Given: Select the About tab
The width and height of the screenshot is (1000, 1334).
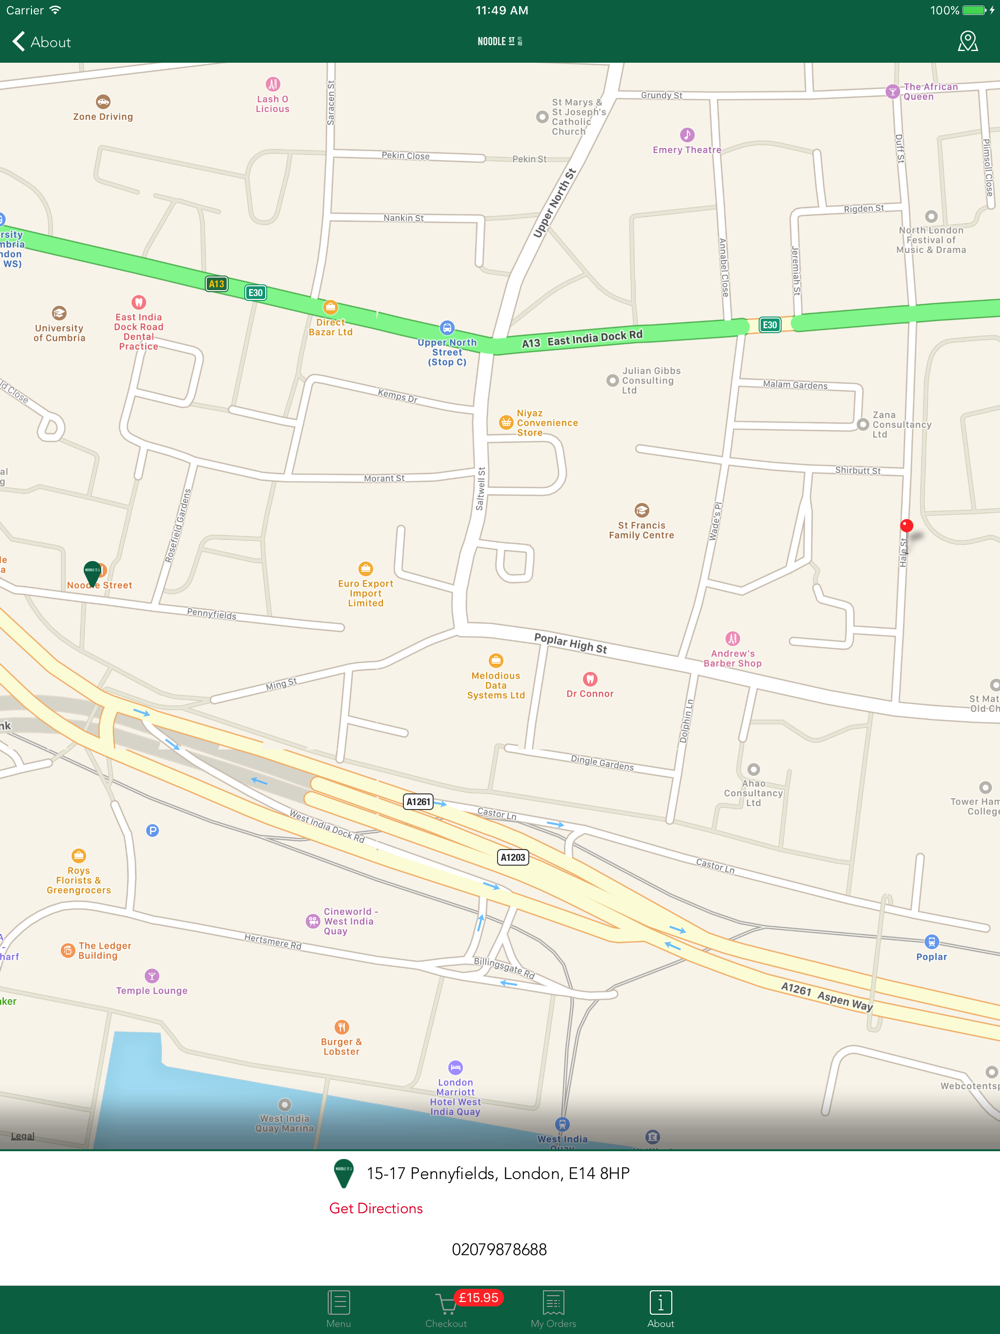Looking at the screenshot, I should 661,1309.
